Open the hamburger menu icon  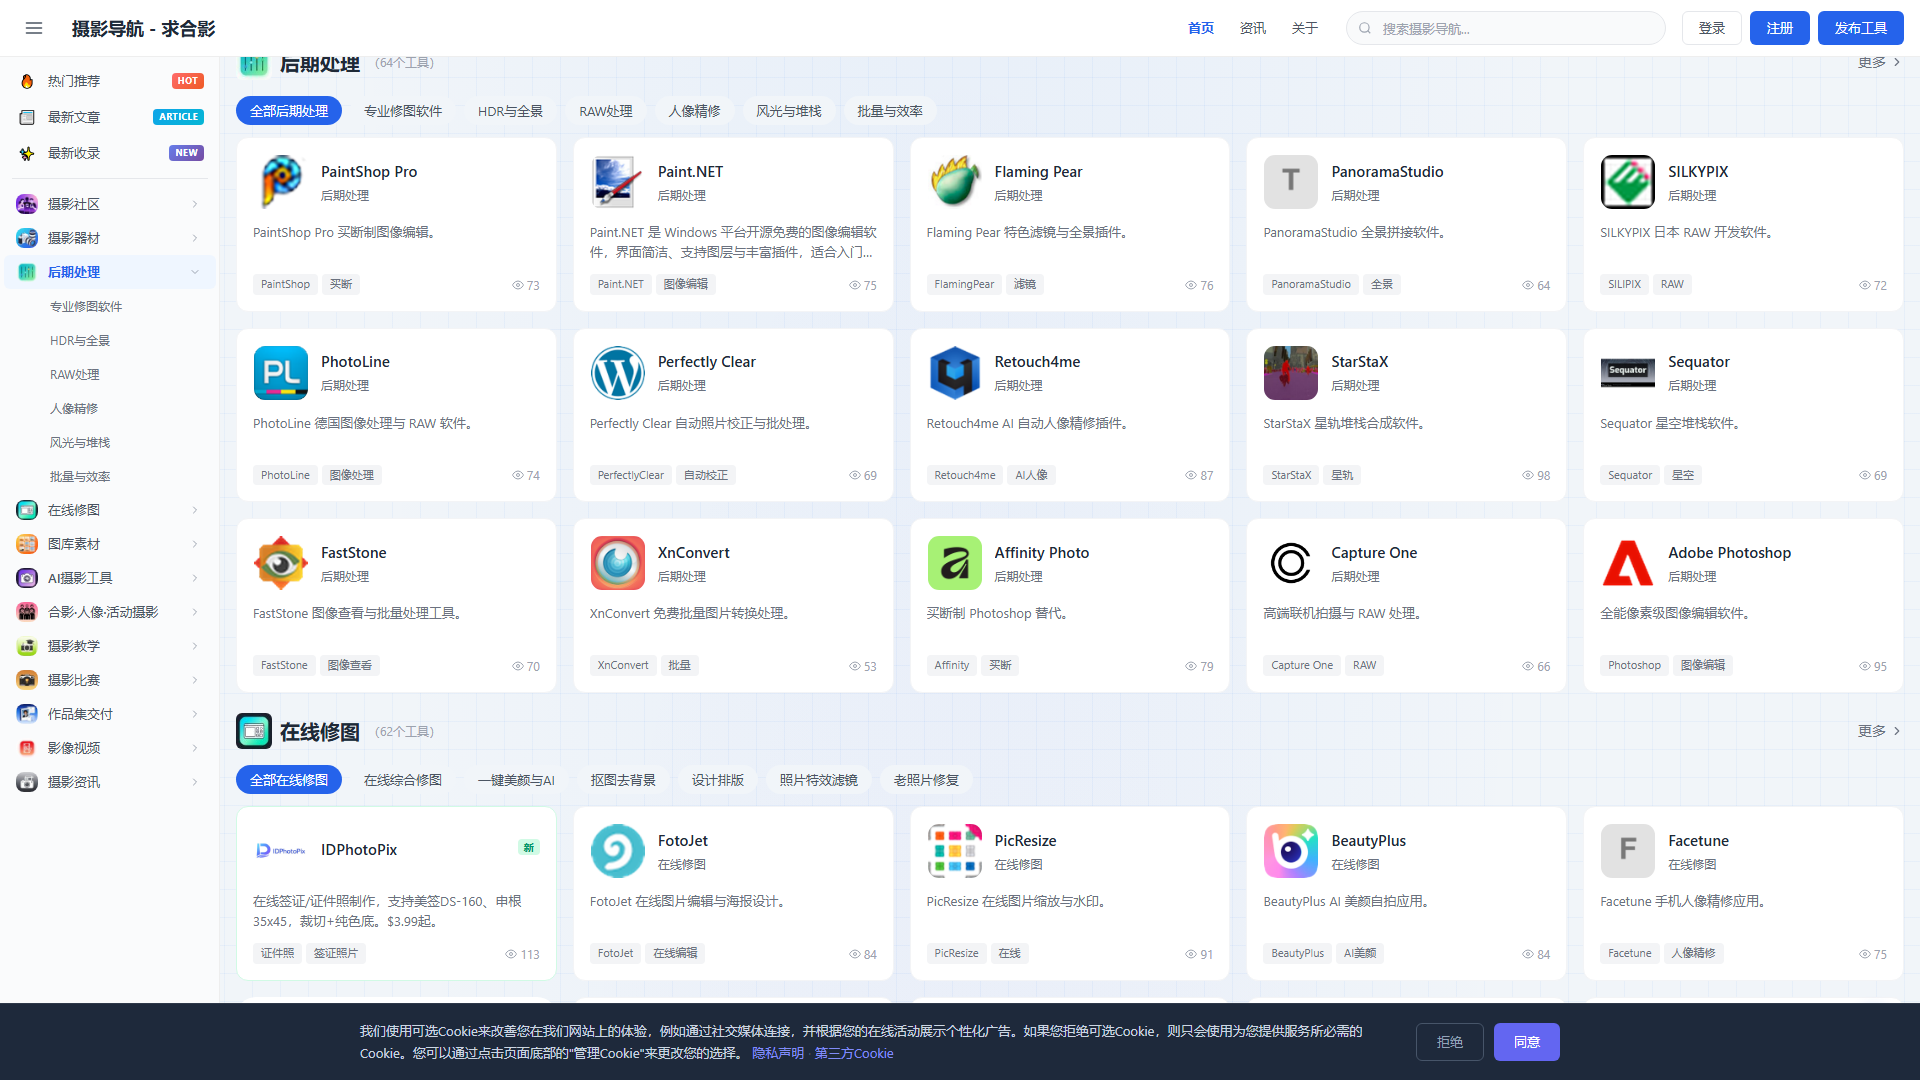[x=34, y=28]
